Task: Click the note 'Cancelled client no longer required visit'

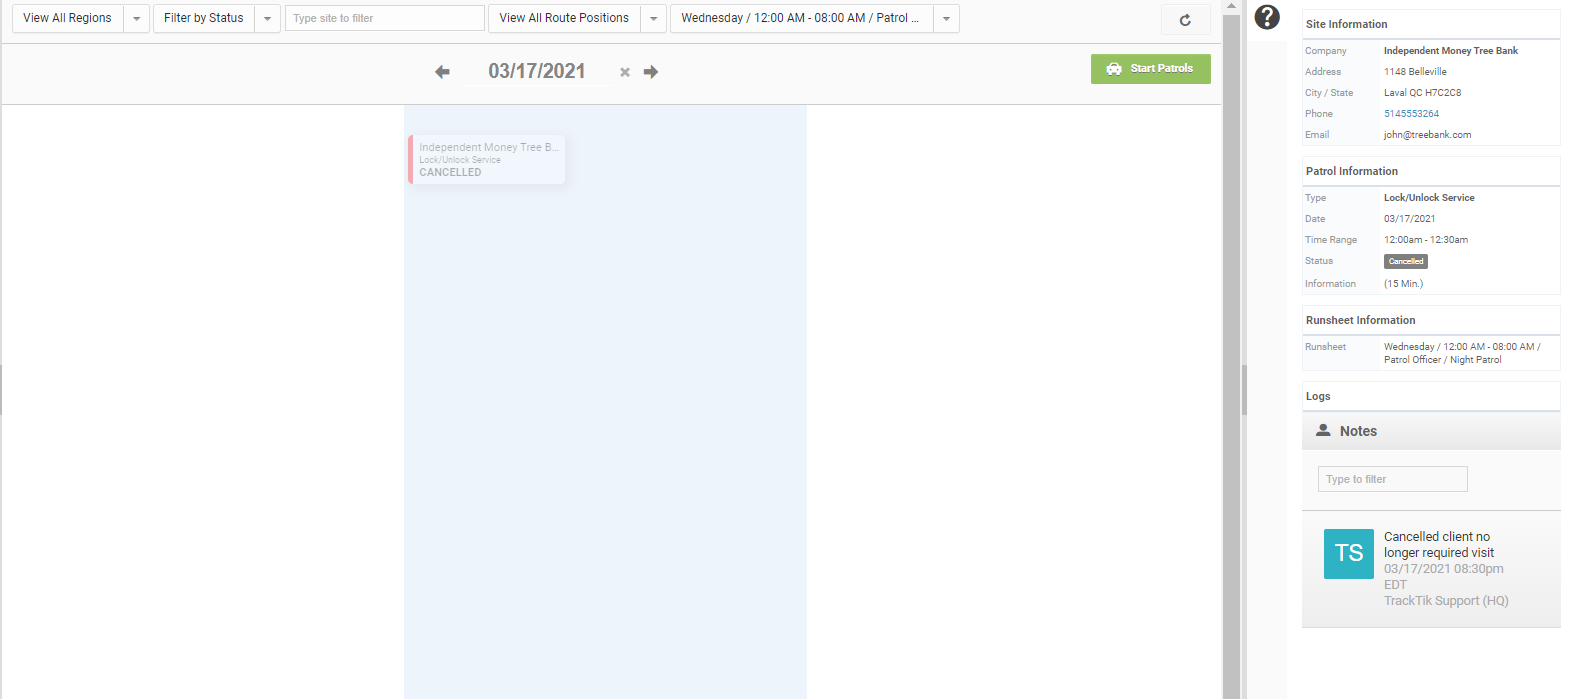Action: coord(1439,545)
